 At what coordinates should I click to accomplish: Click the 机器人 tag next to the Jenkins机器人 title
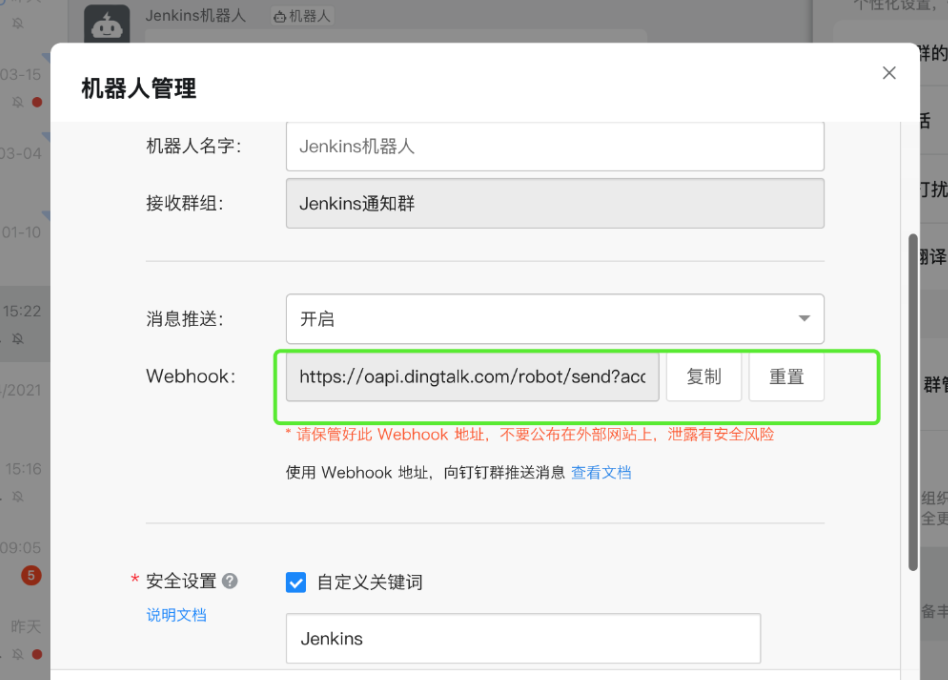pos(302,16)
